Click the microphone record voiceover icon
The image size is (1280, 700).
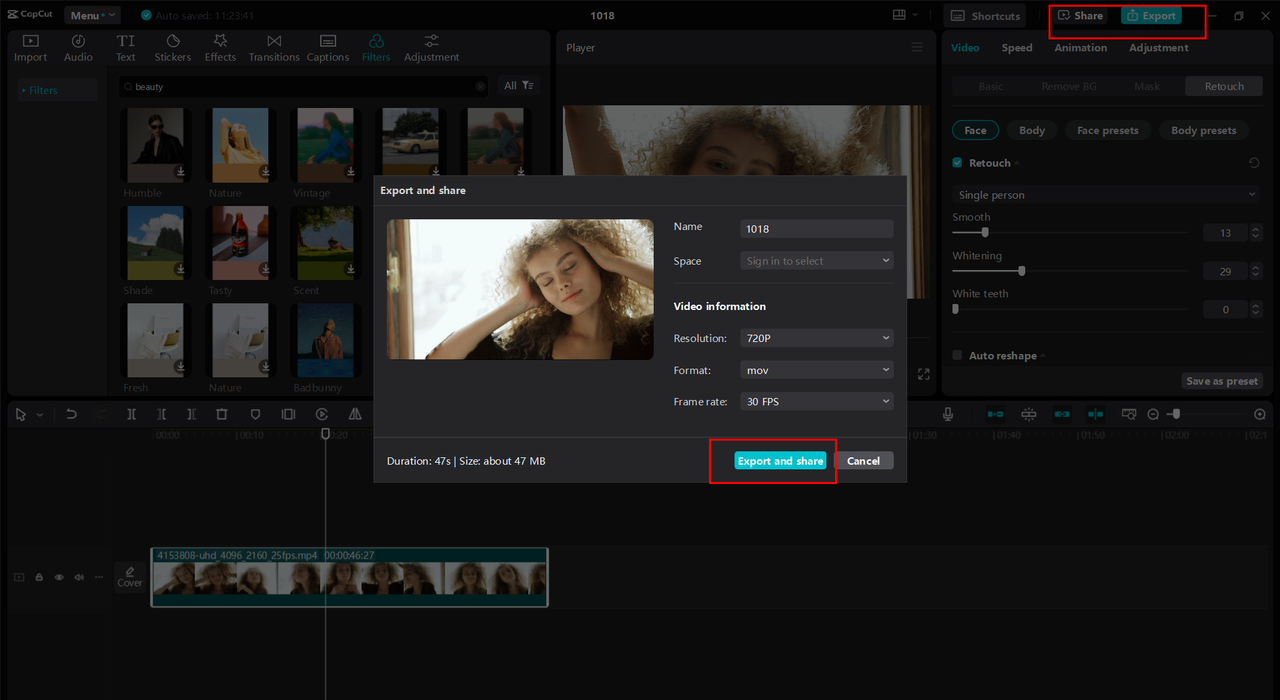tap(948, 414)
